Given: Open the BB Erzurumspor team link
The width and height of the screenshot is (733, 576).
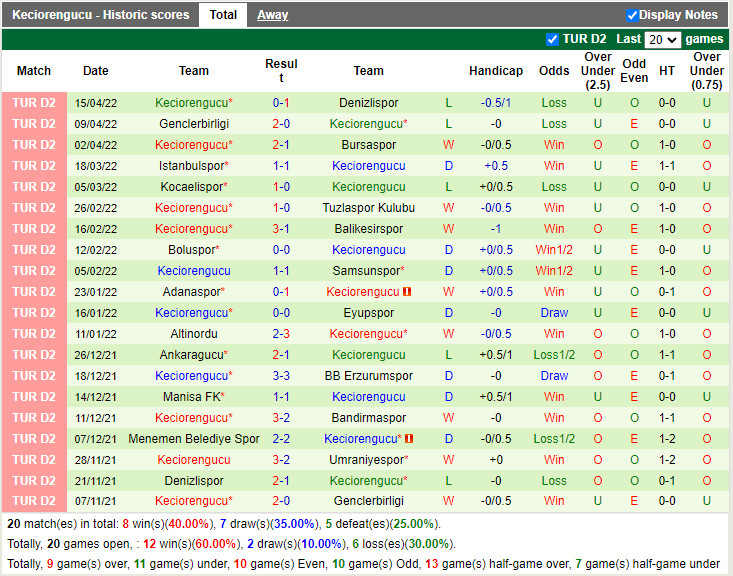Looking at the screenshot, I should 368,376.
